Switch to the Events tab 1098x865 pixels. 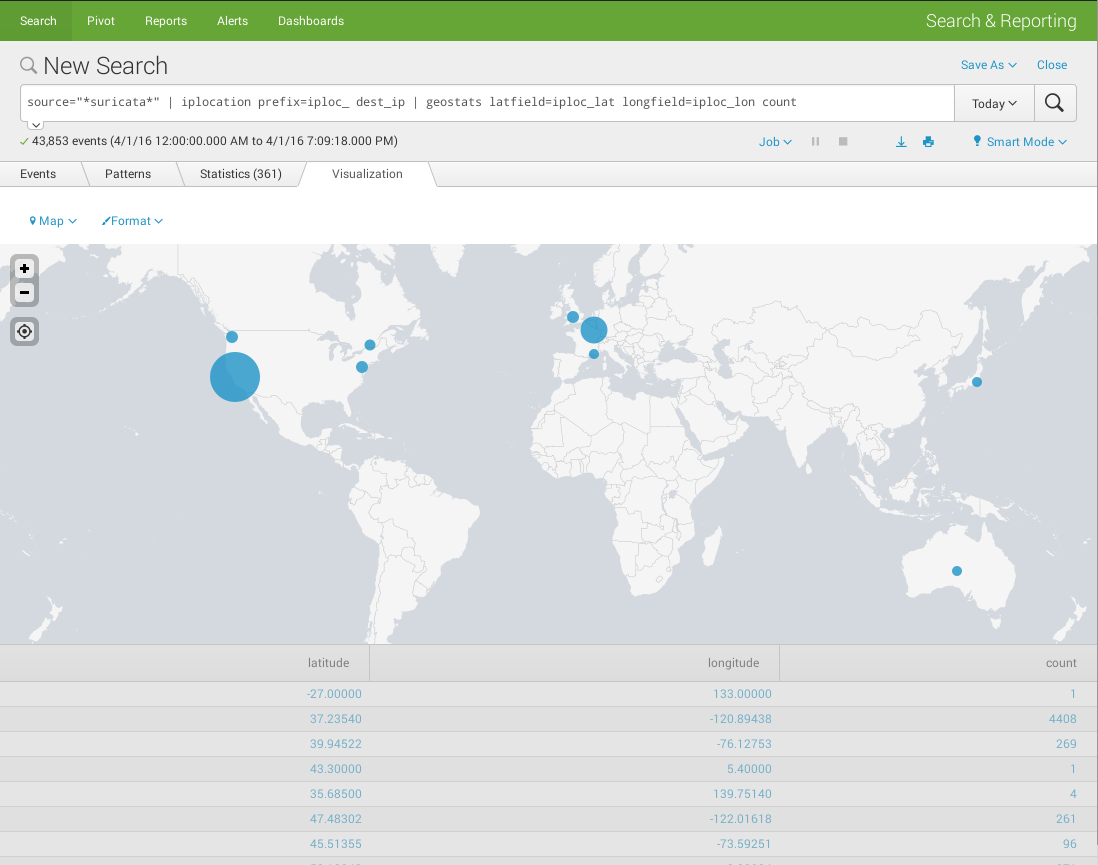pyautogui.click(x=38, y=174)
